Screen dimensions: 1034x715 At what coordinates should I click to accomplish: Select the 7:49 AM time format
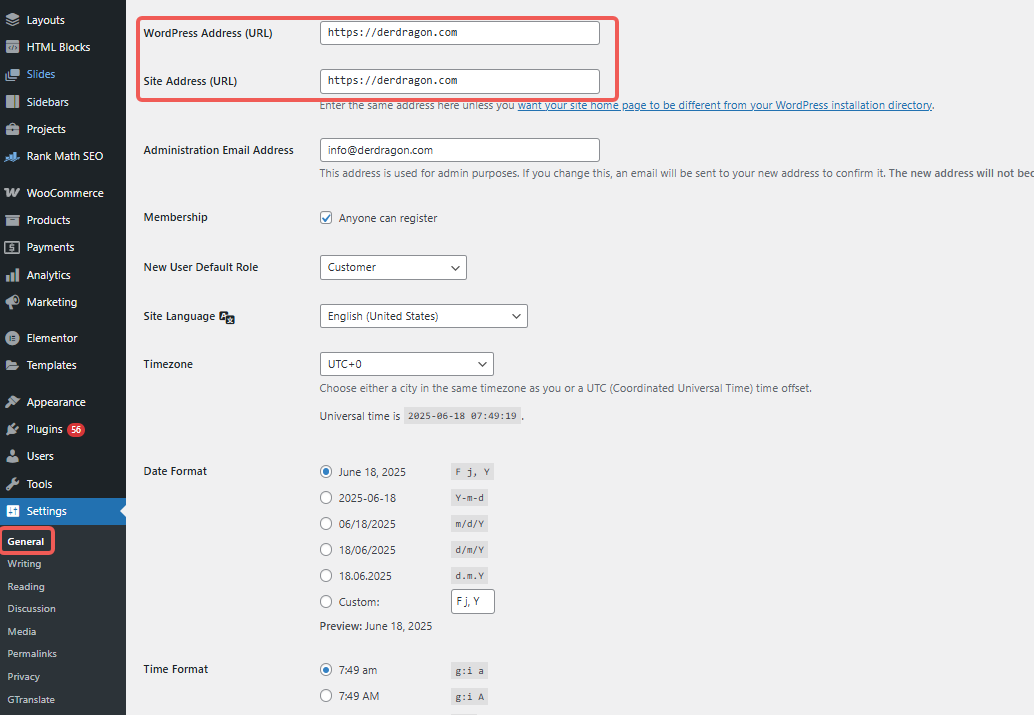[326, 696]
